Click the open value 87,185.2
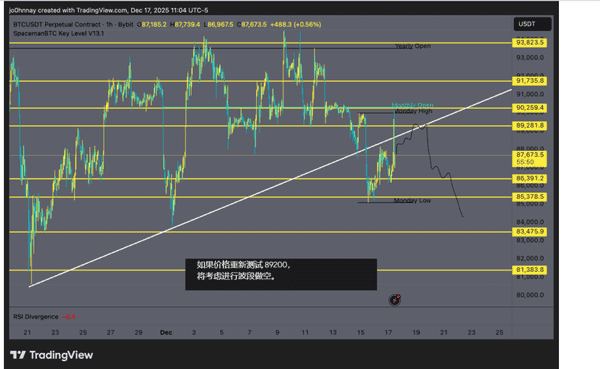Viewport: 600px width, 369px height. click(x=154, y=24)
